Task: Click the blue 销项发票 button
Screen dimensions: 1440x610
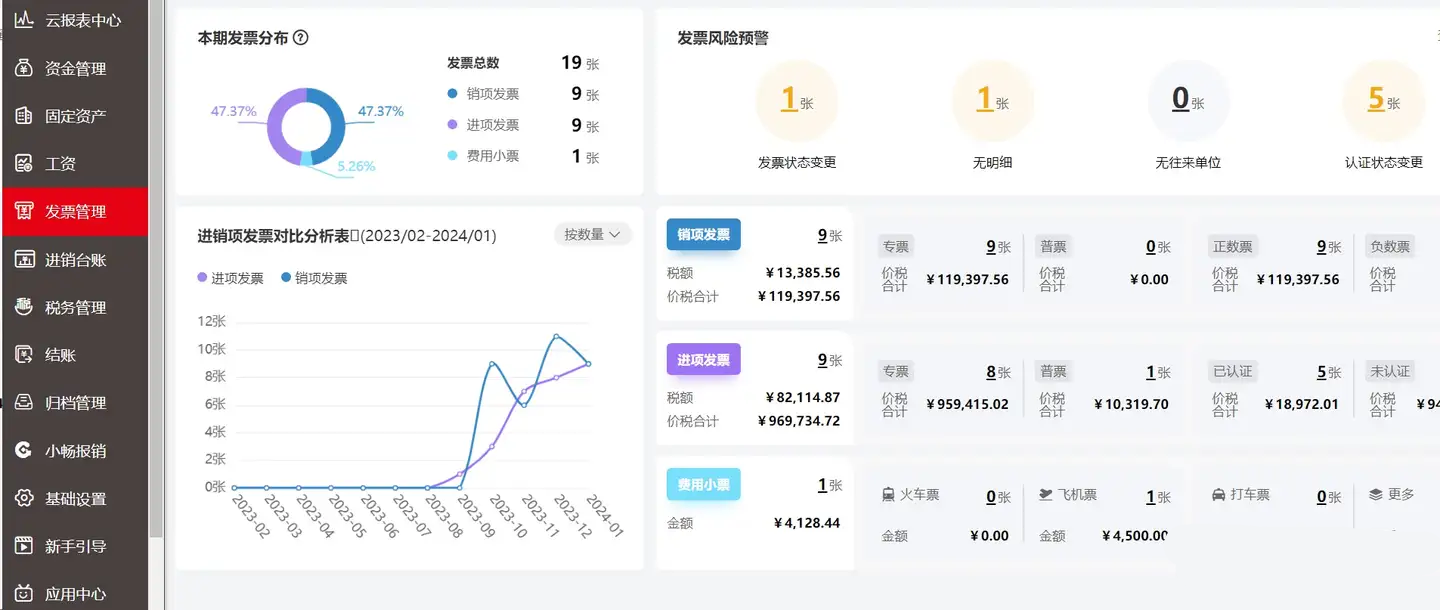Action: [704, 235]
